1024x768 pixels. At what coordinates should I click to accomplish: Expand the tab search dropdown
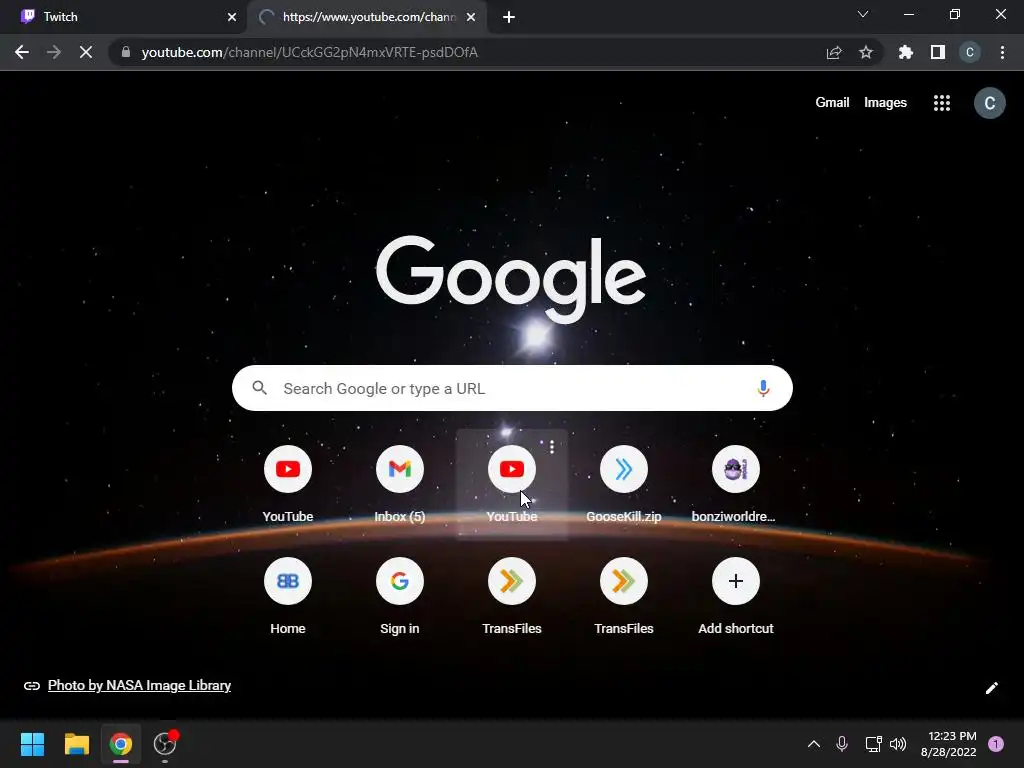coord(863,14)
